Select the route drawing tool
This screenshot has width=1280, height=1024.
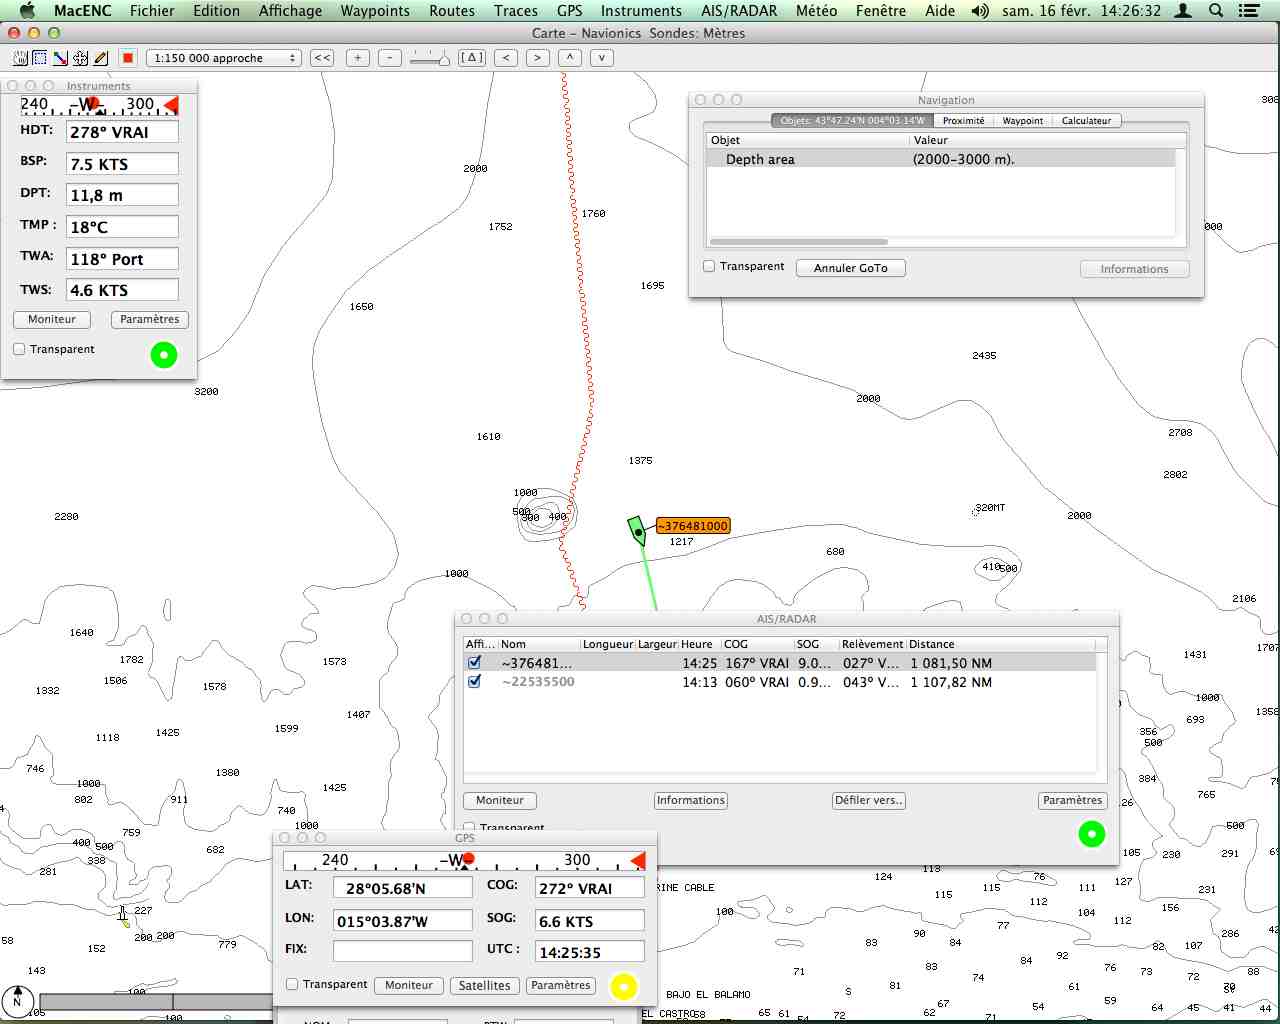[60, 58]
